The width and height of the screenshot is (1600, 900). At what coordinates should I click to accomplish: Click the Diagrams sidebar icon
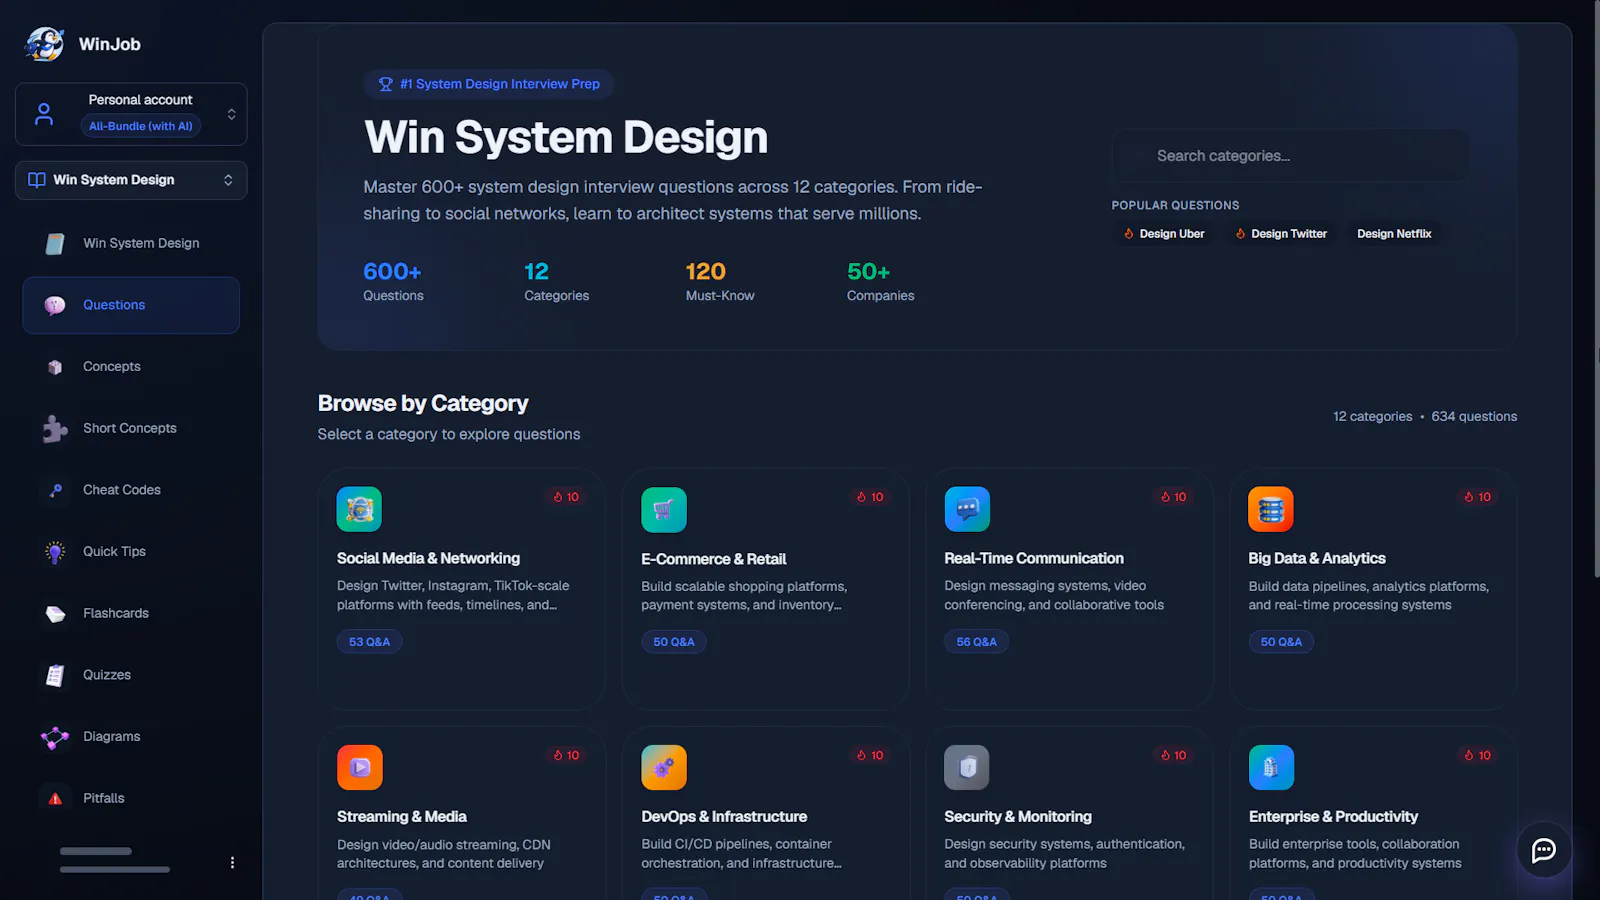tap(55, 737)
